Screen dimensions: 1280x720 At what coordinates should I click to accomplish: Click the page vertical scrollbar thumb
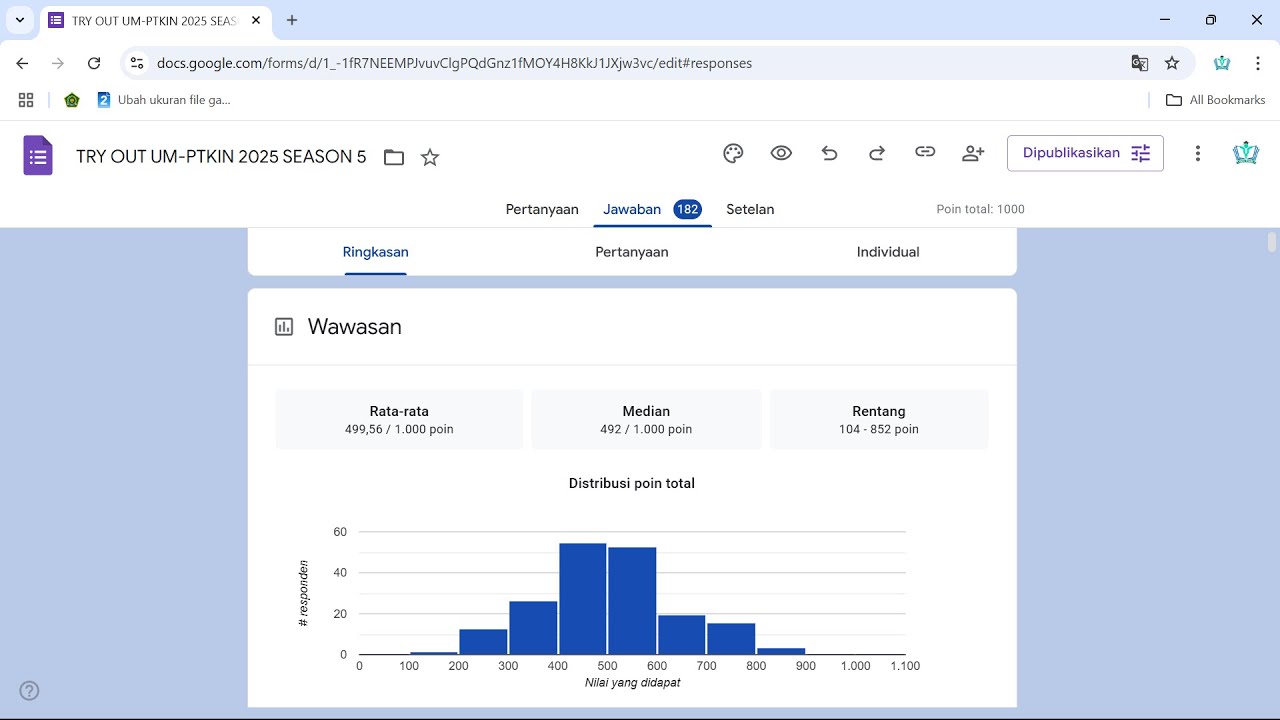click(x=1272, y=242)
